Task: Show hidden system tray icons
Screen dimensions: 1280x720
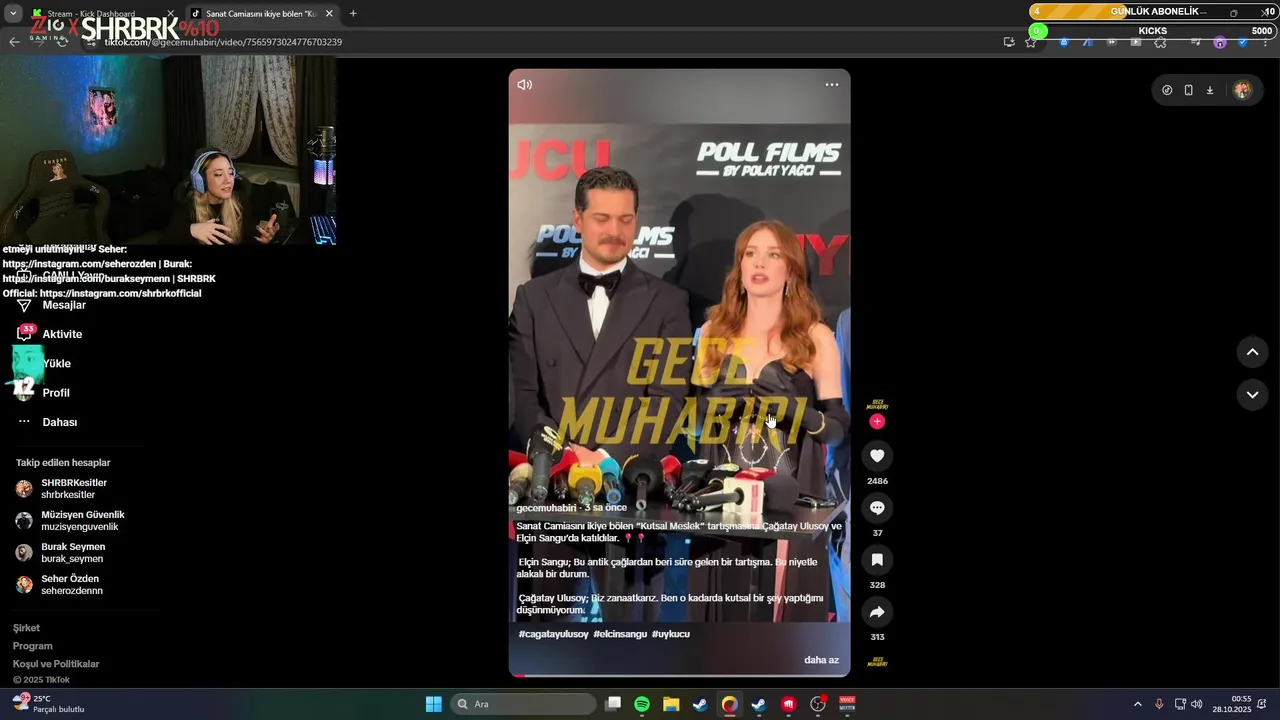Action: (1137, 704)
